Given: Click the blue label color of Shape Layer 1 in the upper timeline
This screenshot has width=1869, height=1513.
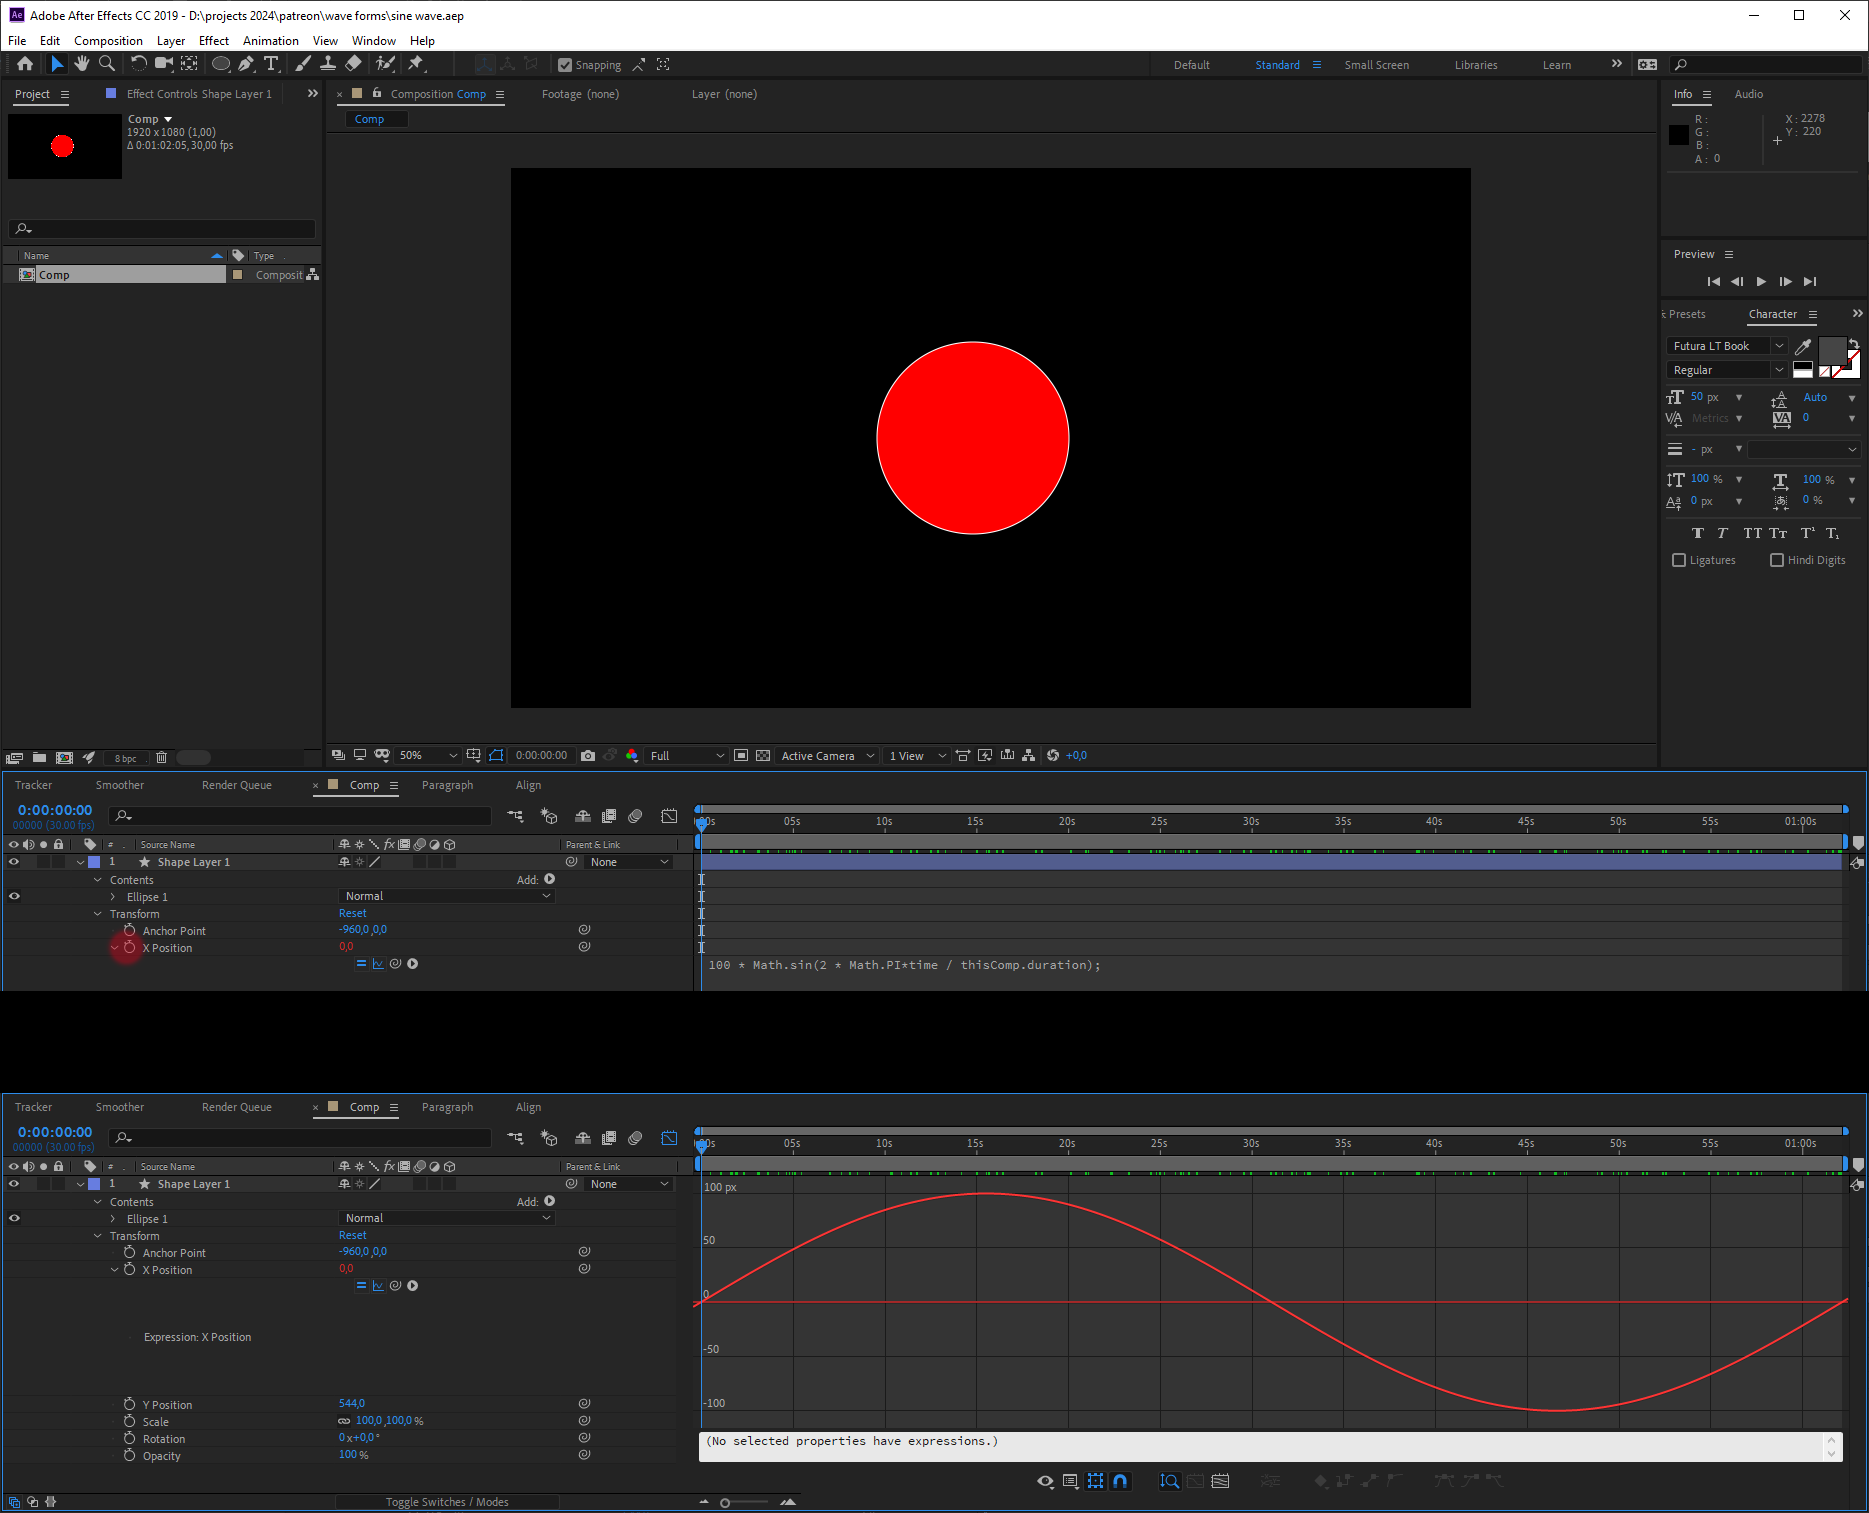Looking at the screenshot, I should (94, 862).
